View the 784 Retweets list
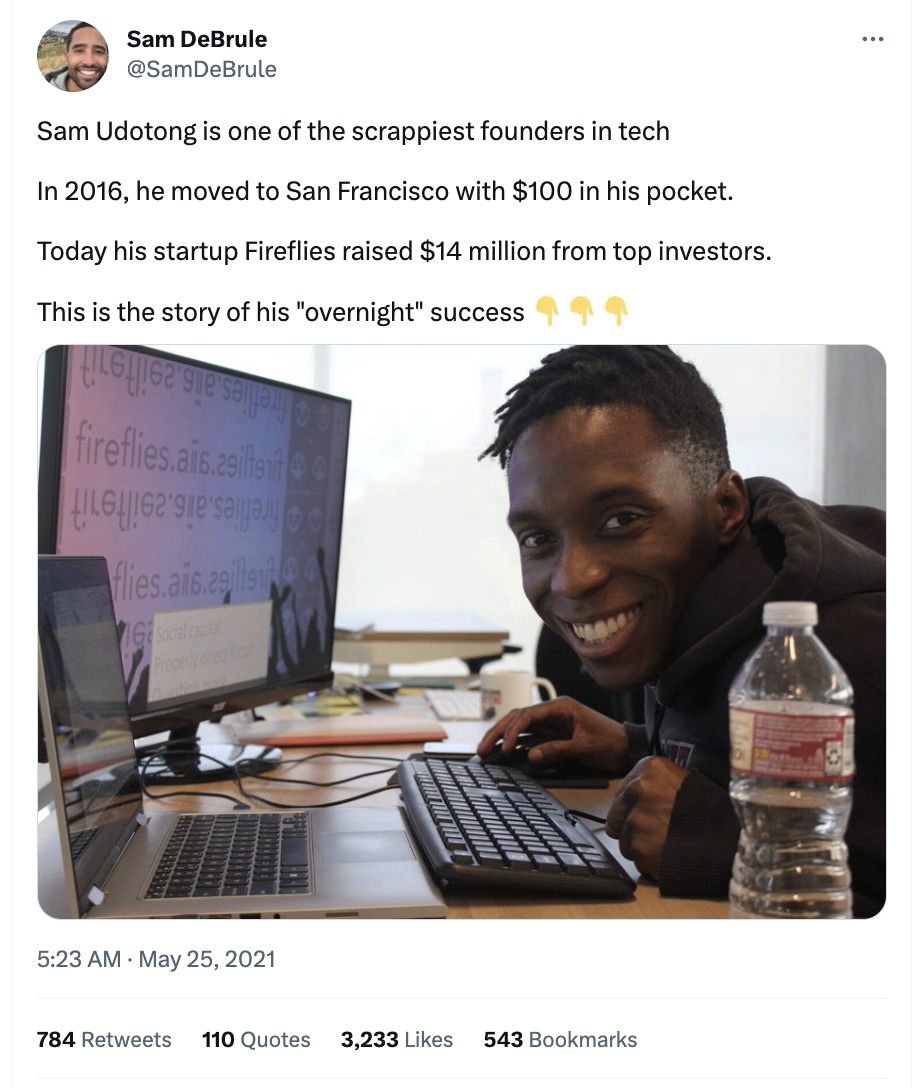This screenshot has width=924, height=1088. 104,1040
